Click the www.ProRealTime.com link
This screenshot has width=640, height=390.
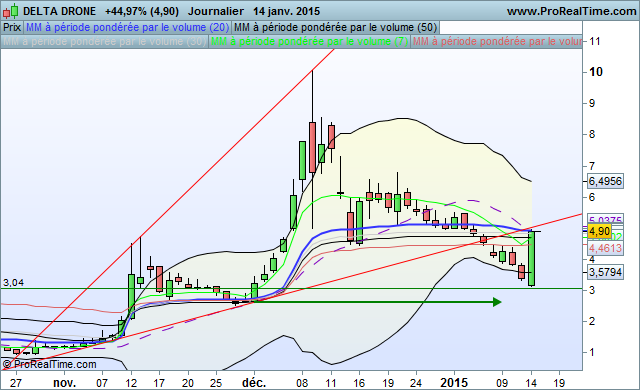[571, 11]
